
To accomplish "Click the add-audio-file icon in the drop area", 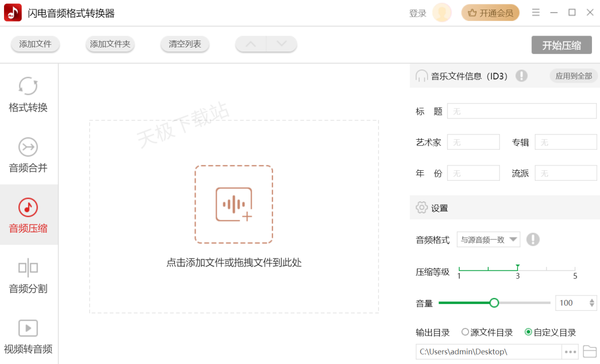I will click(x=234, y=204).
